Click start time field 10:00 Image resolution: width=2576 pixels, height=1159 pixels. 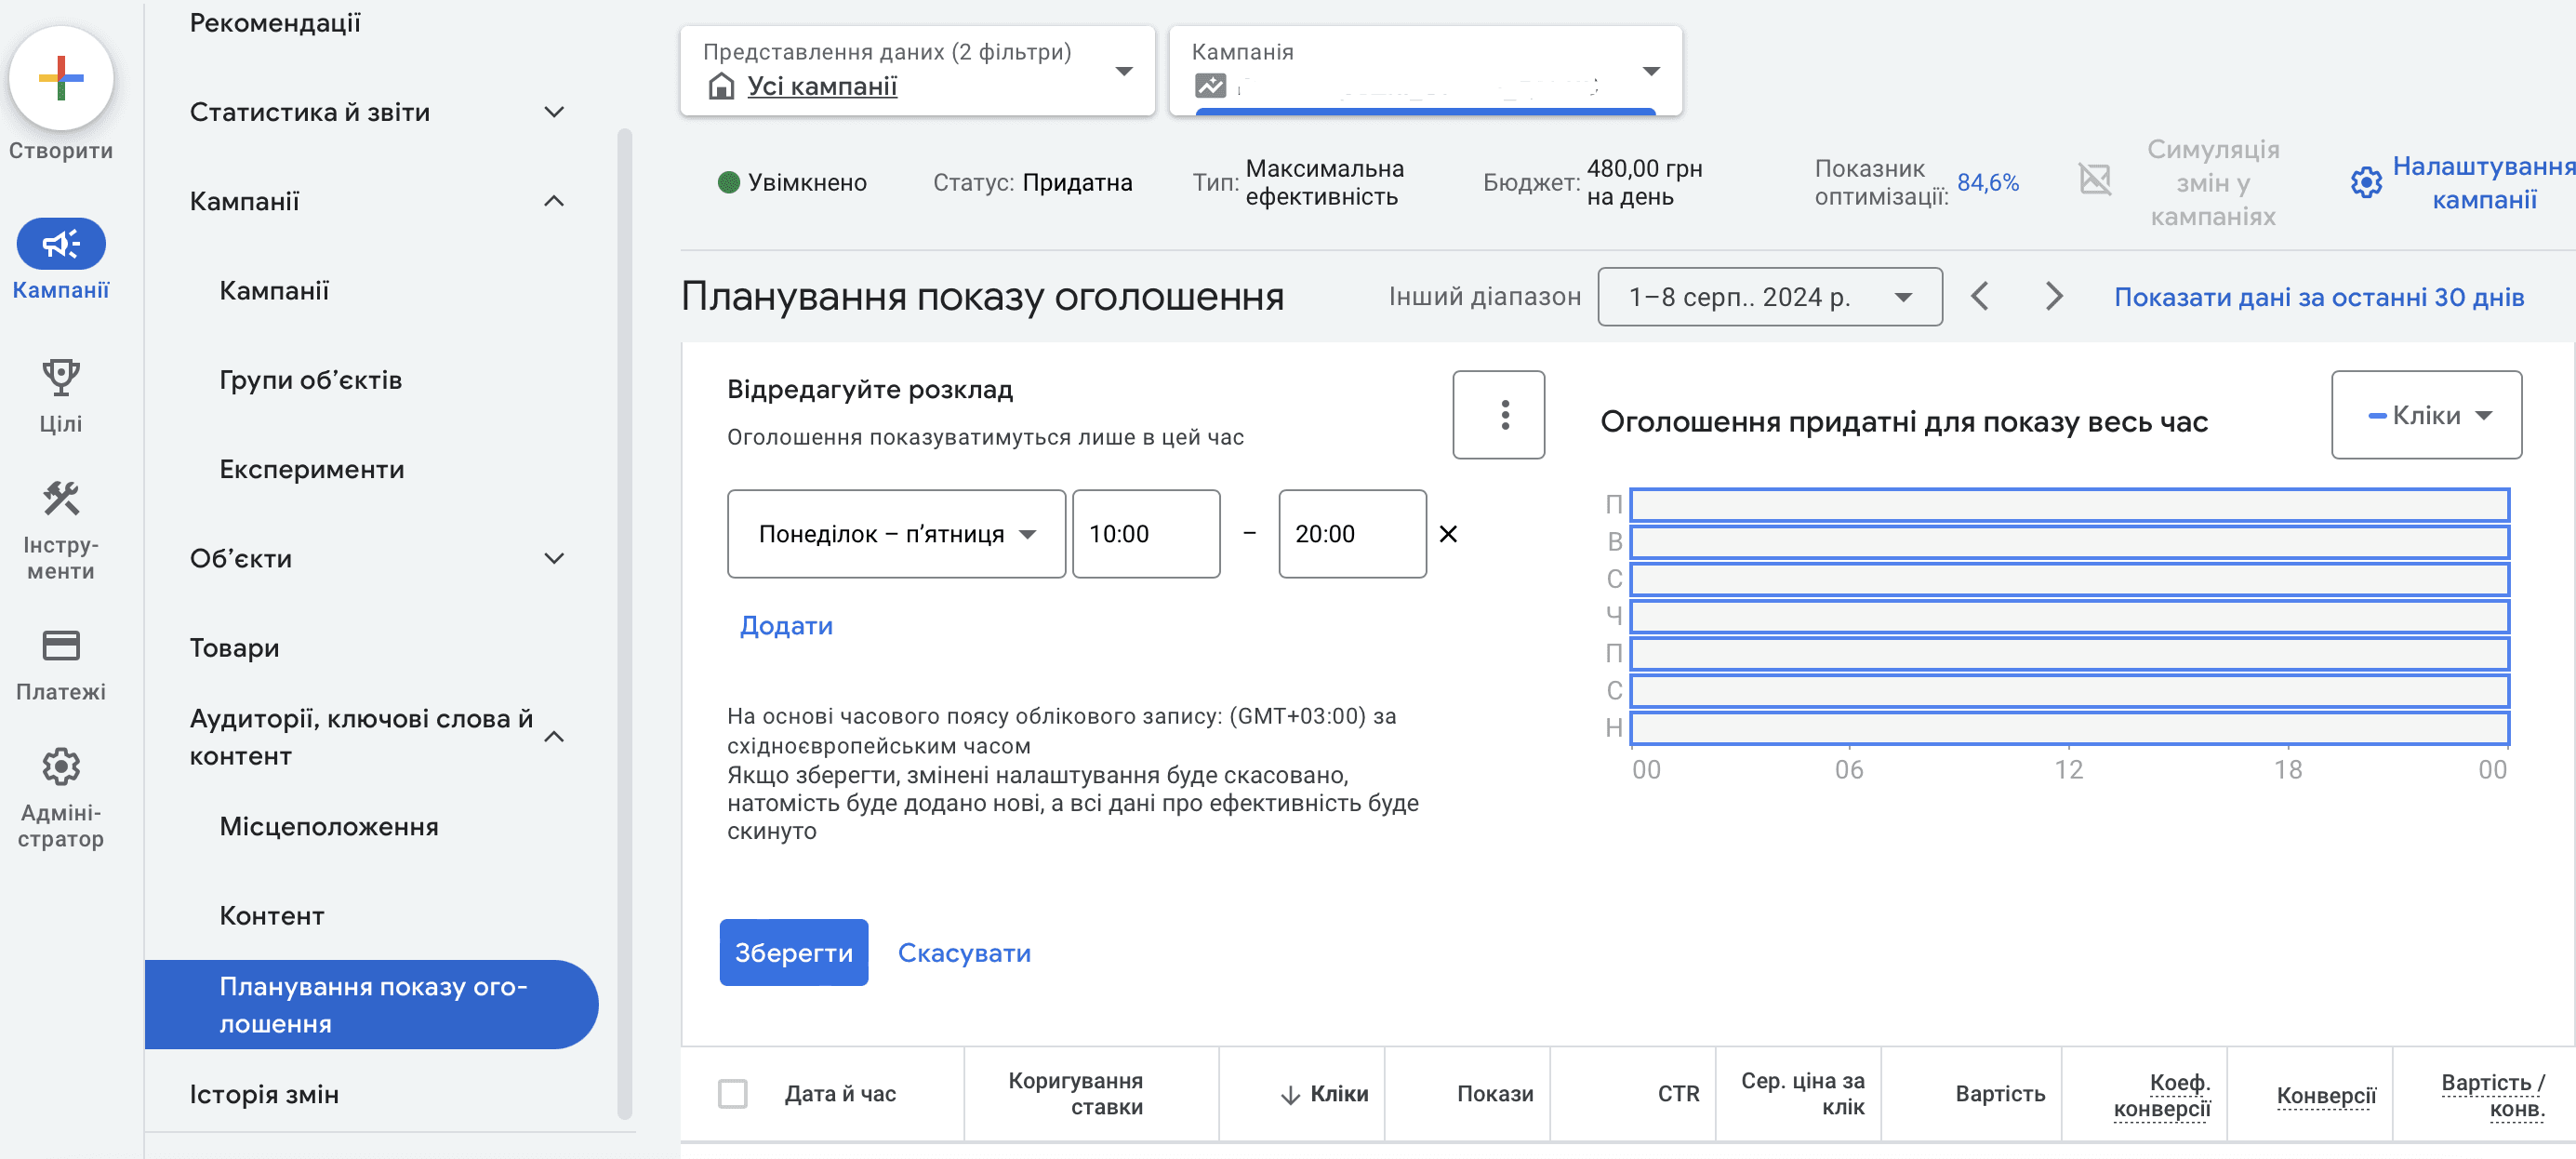(1146, 534)
